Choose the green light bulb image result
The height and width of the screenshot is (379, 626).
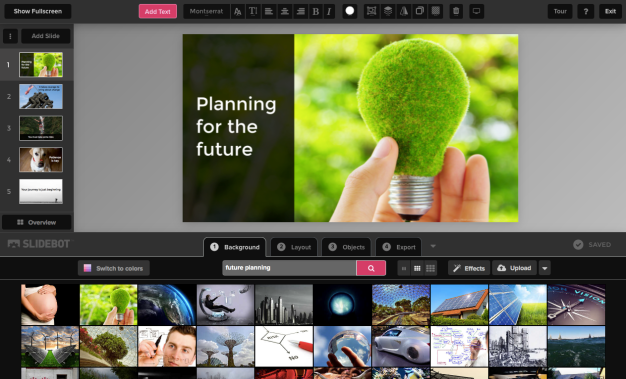click(108, 304)
